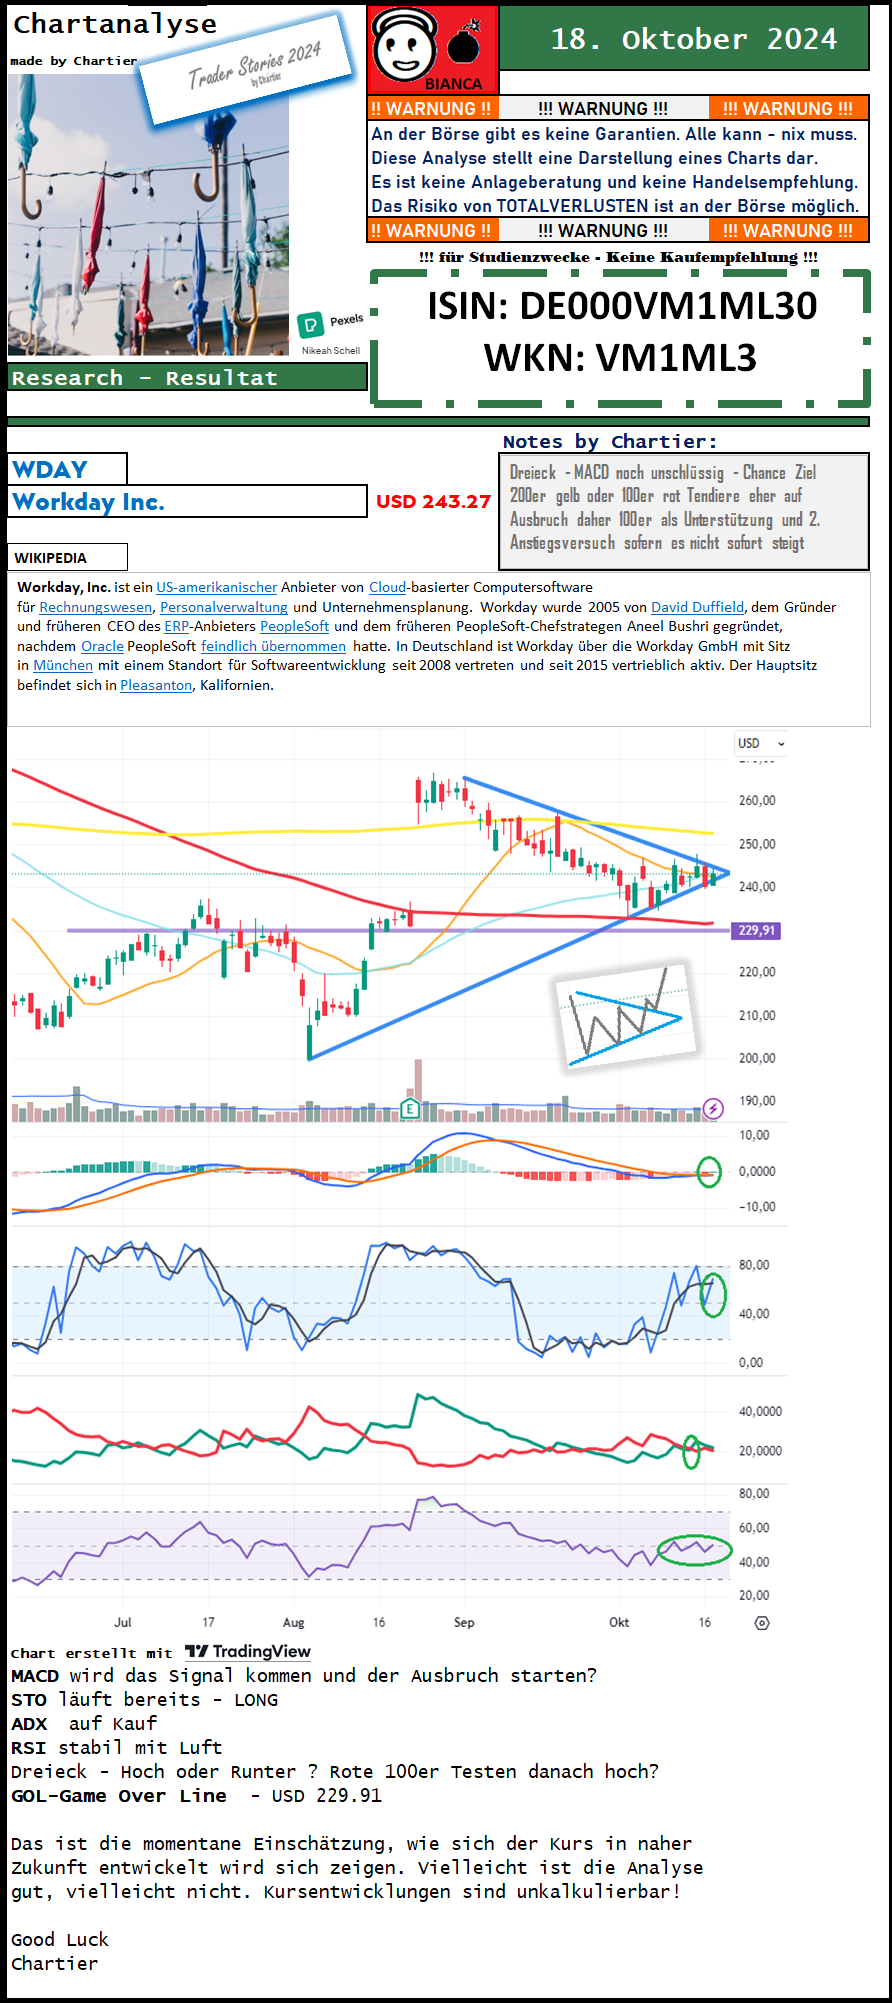The image size is (892, 2003).
Task: Click the 190,00 price axis label
Action: click(757, 1101)
